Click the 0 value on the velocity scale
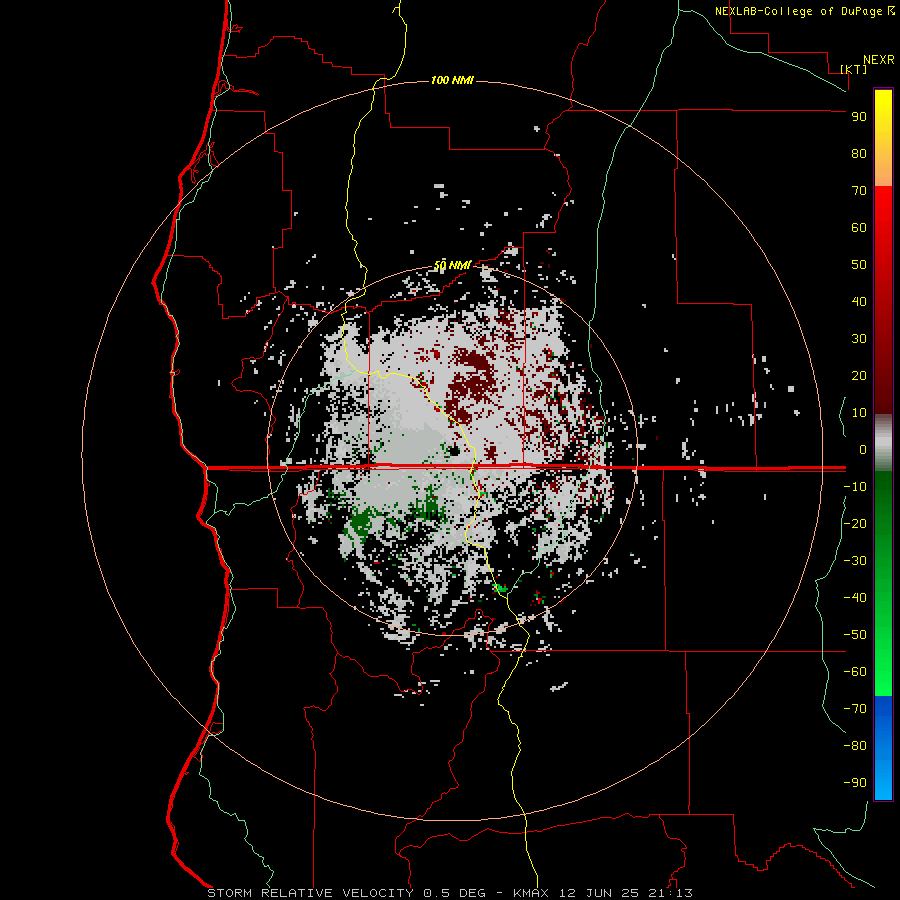 863,450
